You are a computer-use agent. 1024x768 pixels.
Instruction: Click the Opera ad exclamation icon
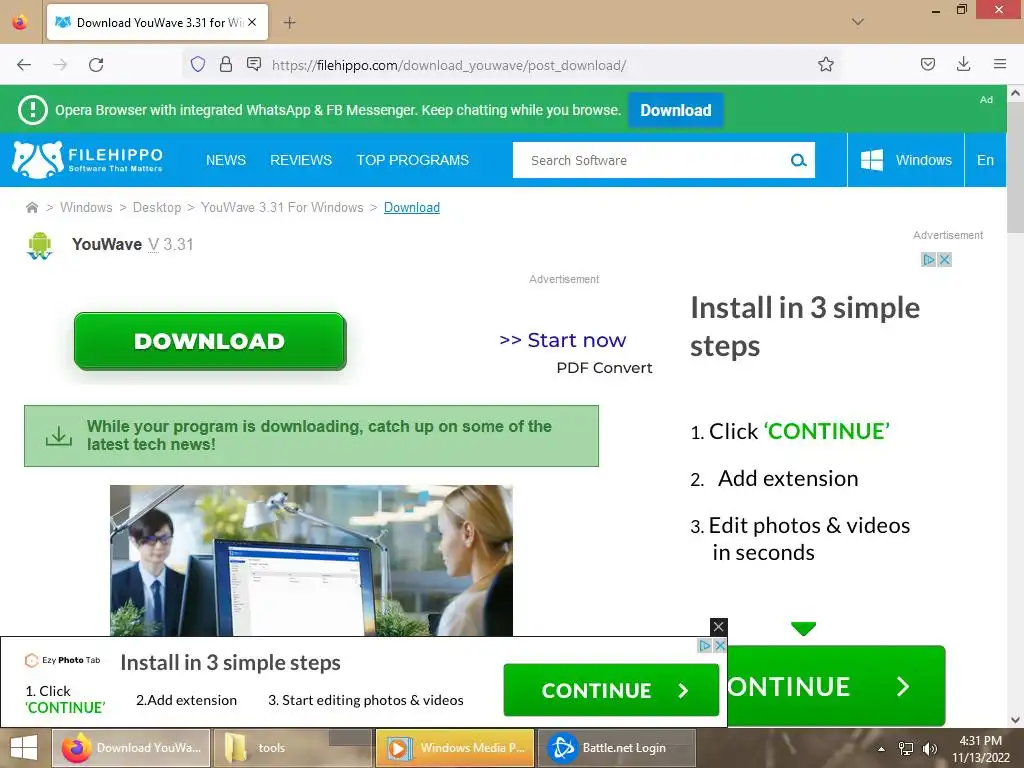33,110
